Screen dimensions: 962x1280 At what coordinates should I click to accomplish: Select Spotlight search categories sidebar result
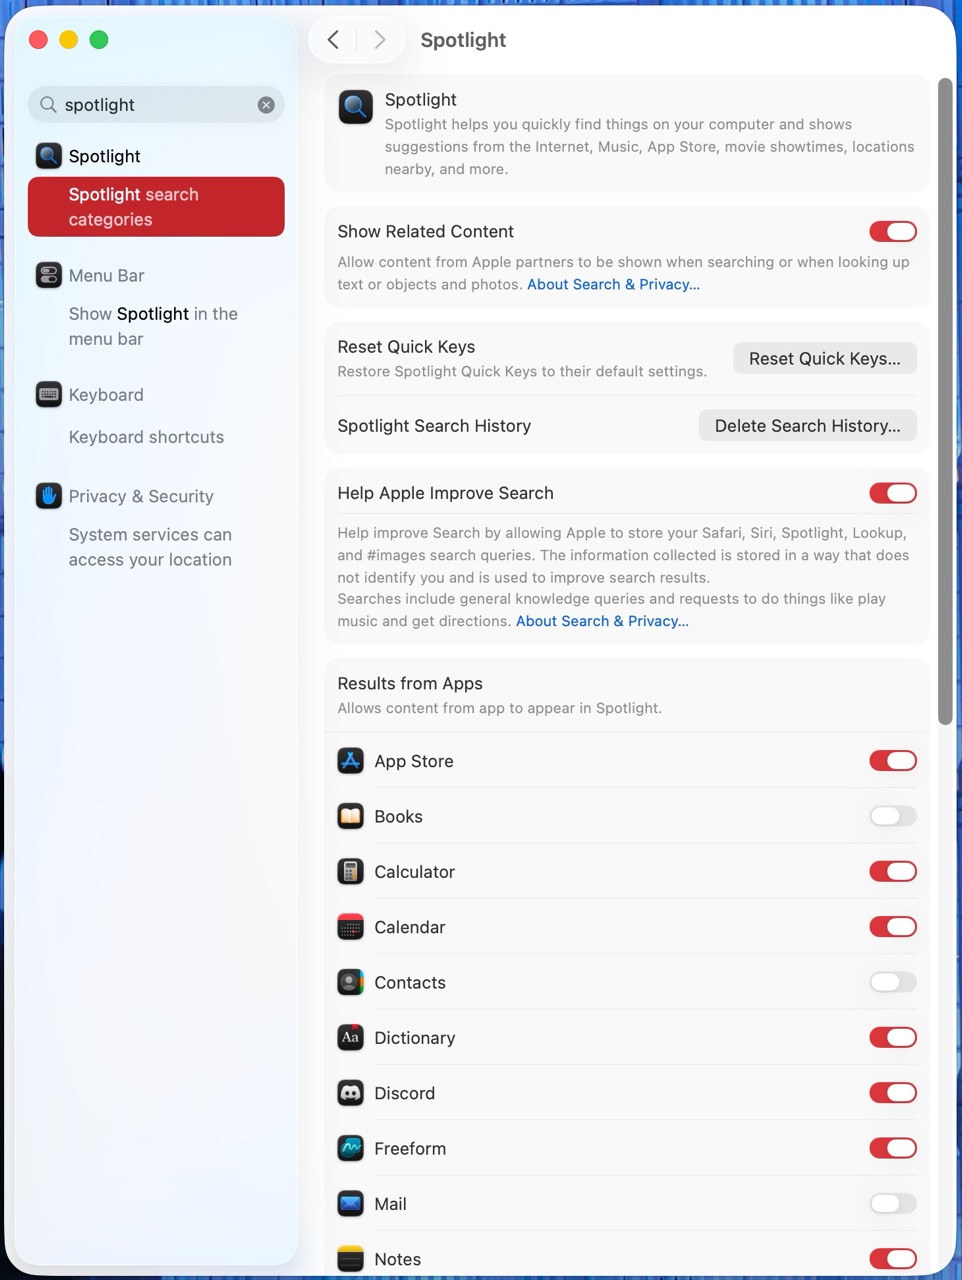pyautogui.click(x=156, y=207)
